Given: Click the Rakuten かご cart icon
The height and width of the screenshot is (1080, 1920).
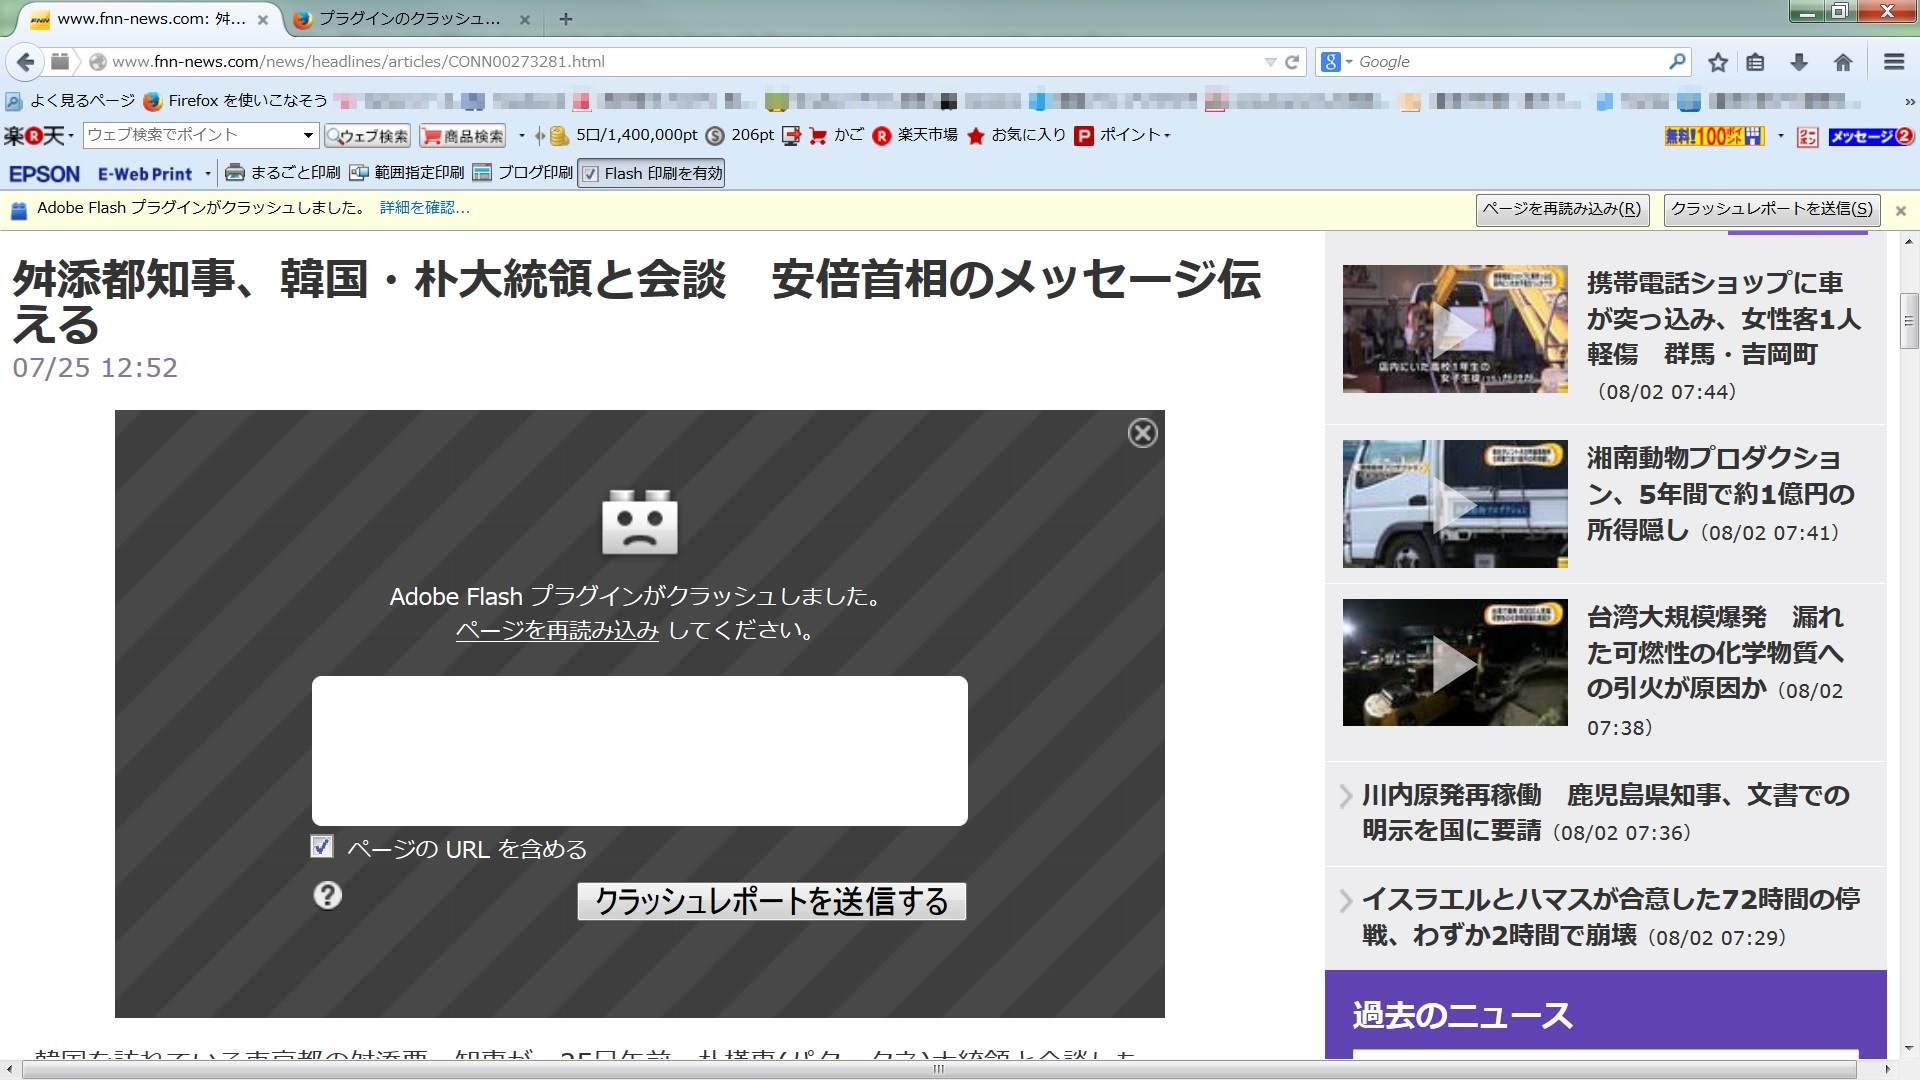Looking at the screenshot, I should coord(818,135).
